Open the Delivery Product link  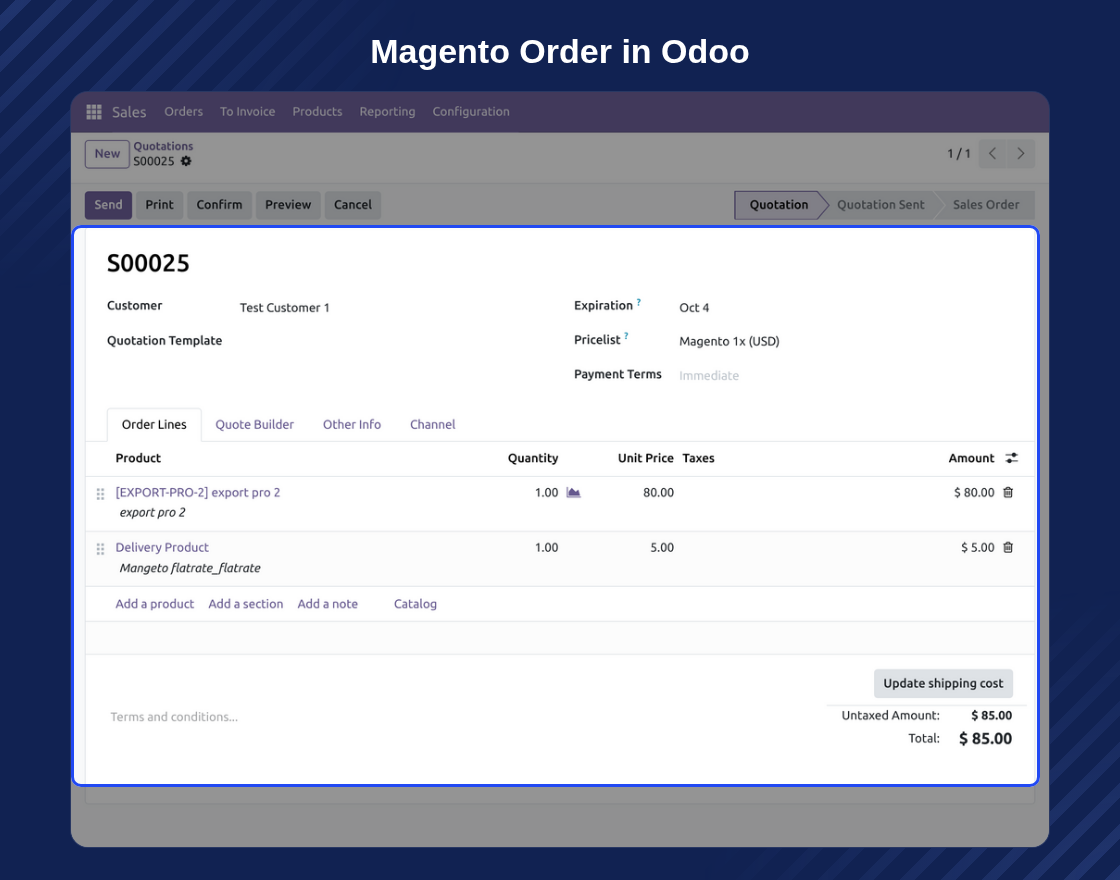pyautogui.click(x=162, y=547)
